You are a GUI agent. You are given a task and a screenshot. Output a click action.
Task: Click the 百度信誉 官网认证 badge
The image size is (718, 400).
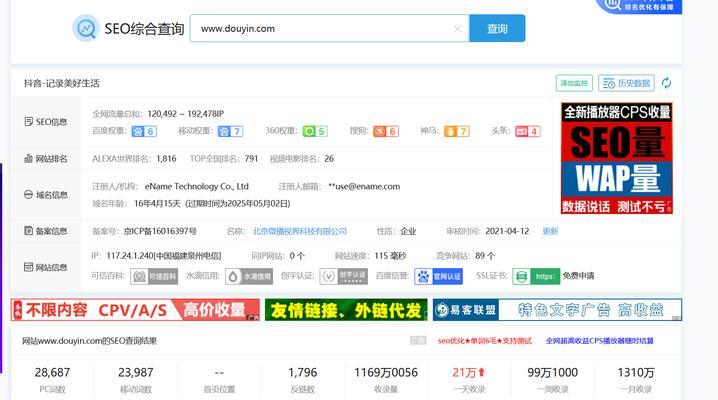pyautogui.click(x=439, y=276)
